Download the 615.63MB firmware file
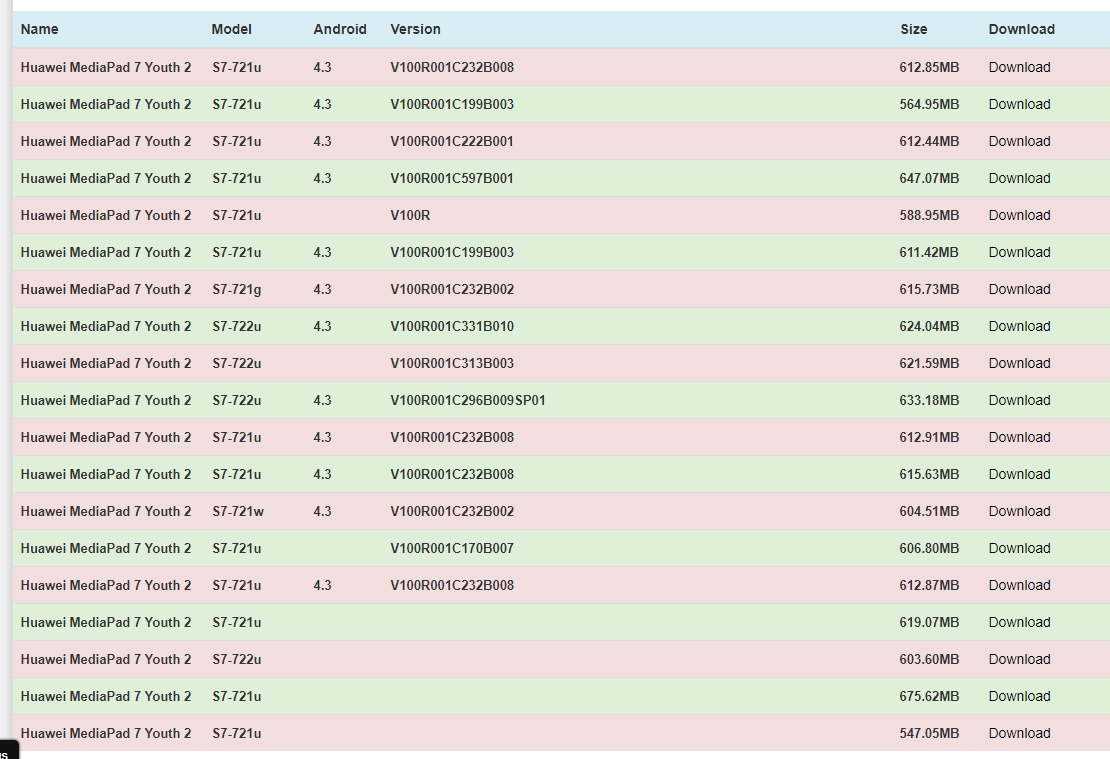 pyautogui.click(x=1019, y=474)
